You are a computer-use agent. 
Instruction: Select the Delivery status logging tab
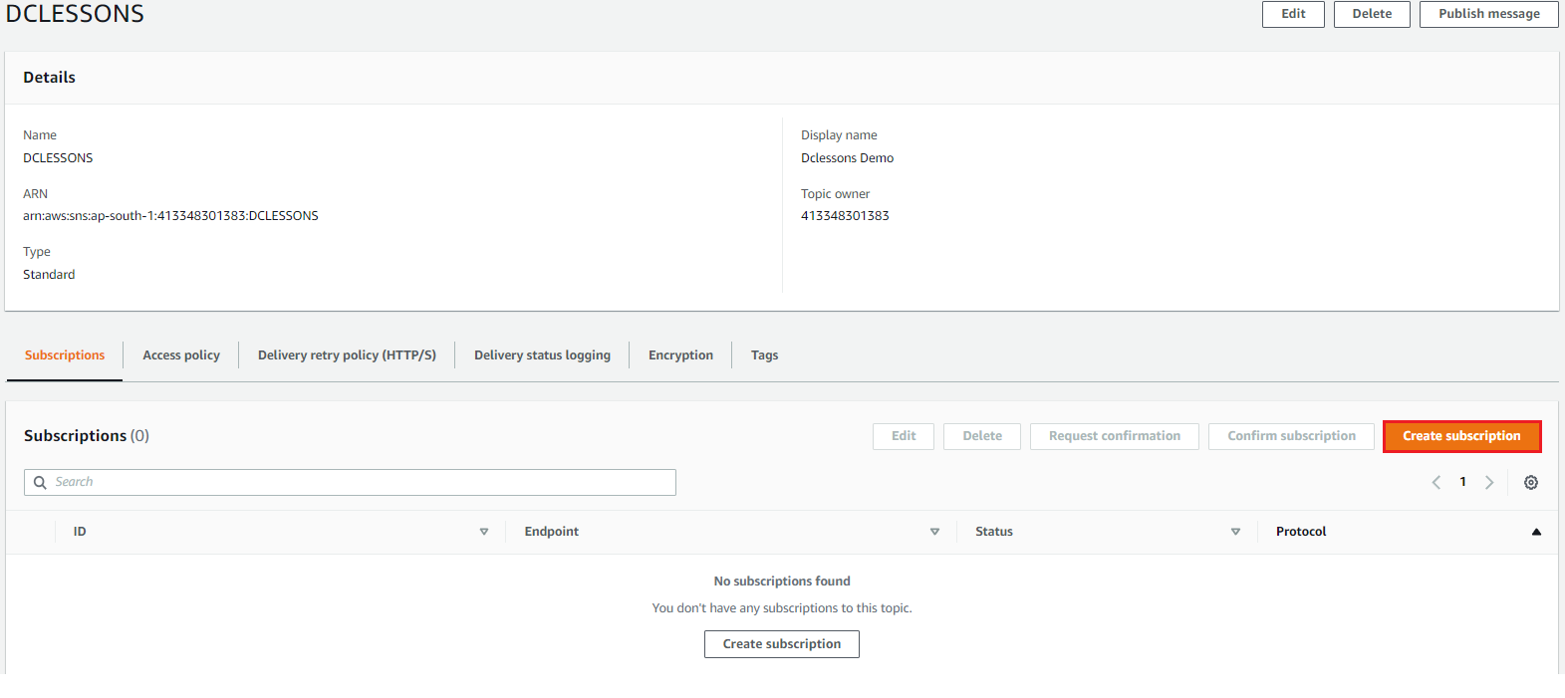point(542,355)
